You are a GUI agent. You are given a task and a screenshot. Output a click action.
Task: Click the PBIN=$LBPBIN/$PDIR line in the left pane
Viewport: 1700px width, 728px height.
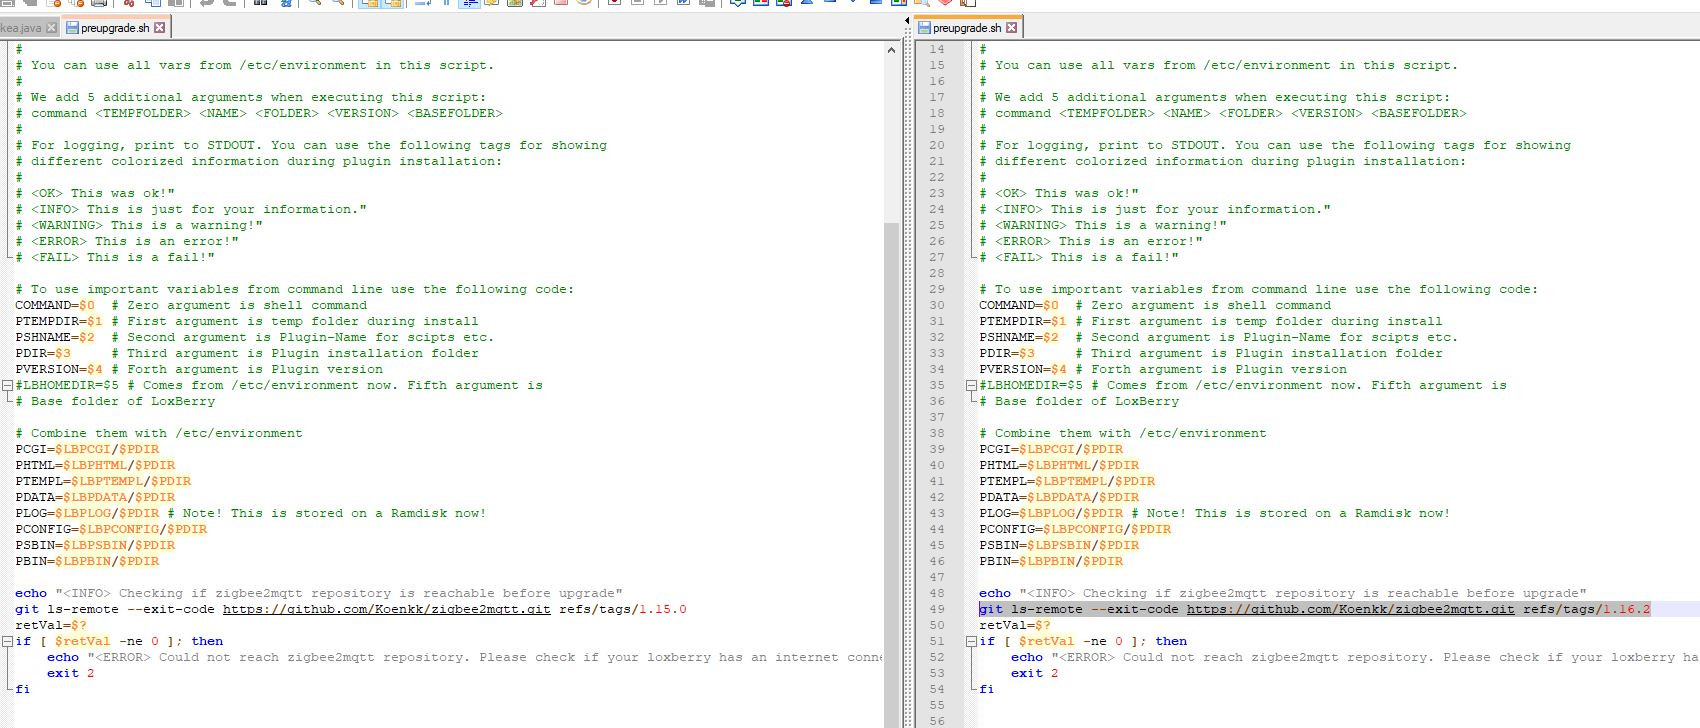(x=87, y=561)
